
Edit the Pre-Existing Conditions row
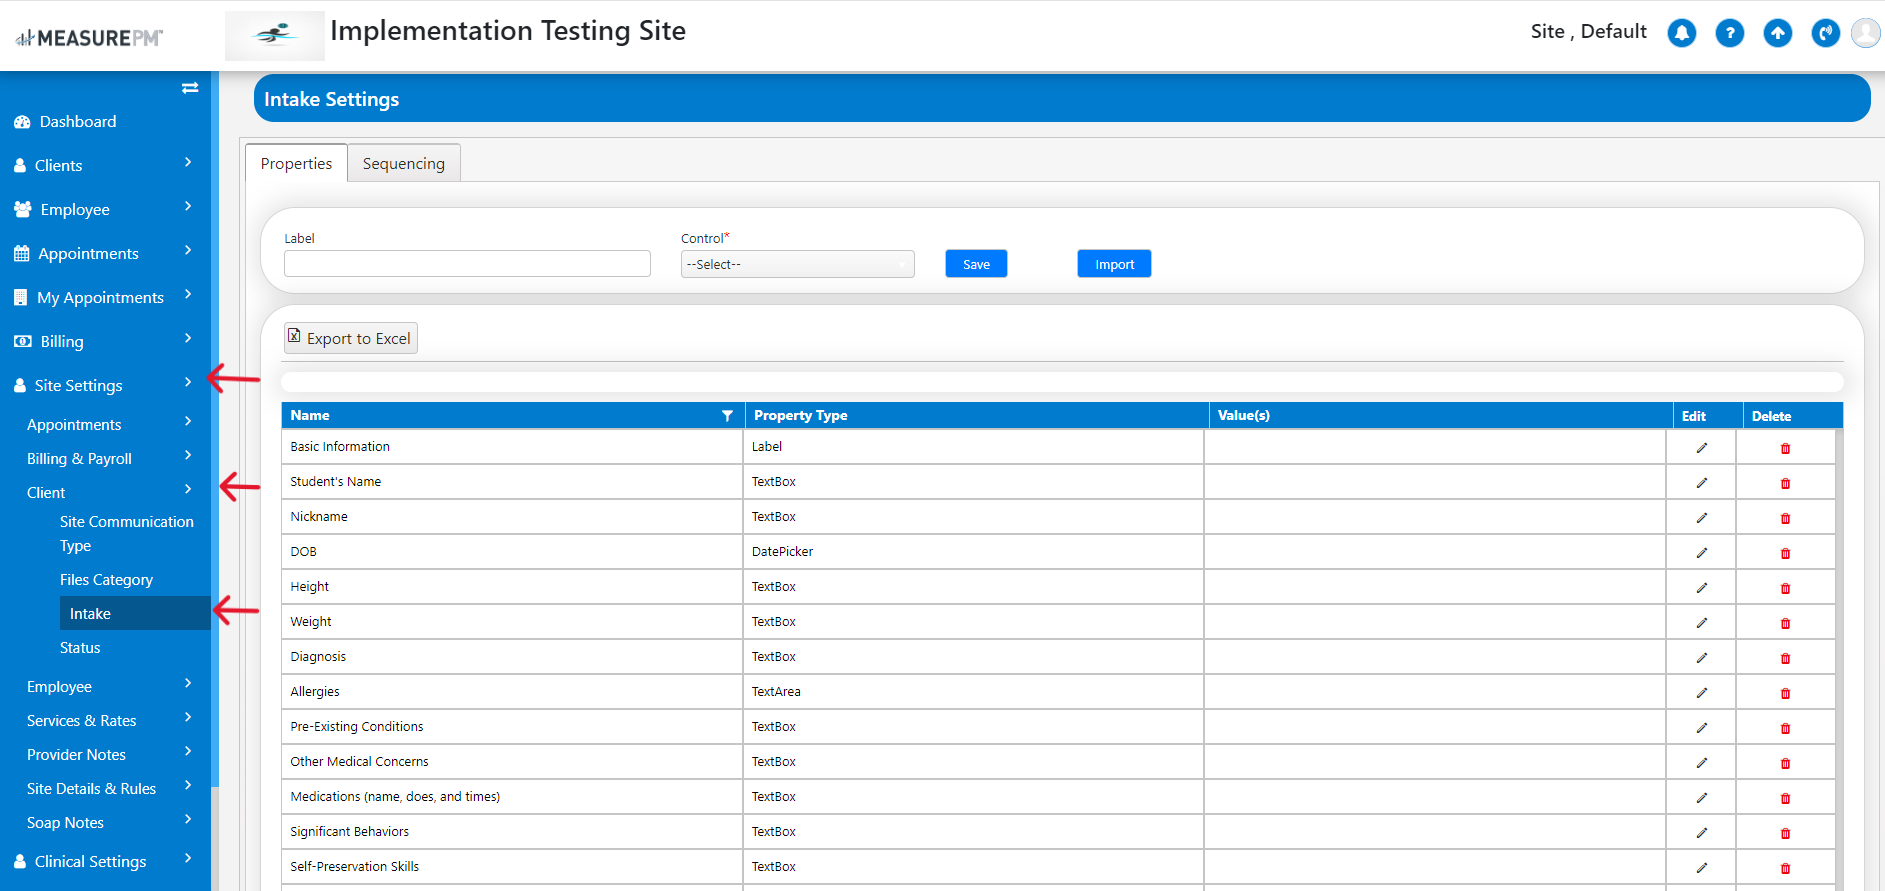(x=1701, y=728)
